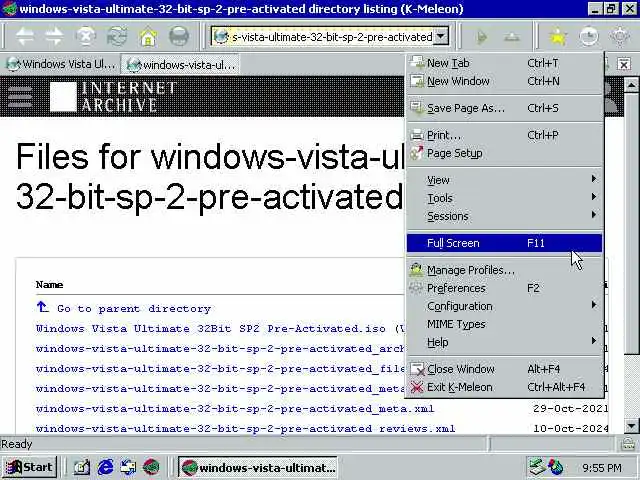
Task: Click the 9:55 PM taskbar clock
Action: [x=602, y=467]
